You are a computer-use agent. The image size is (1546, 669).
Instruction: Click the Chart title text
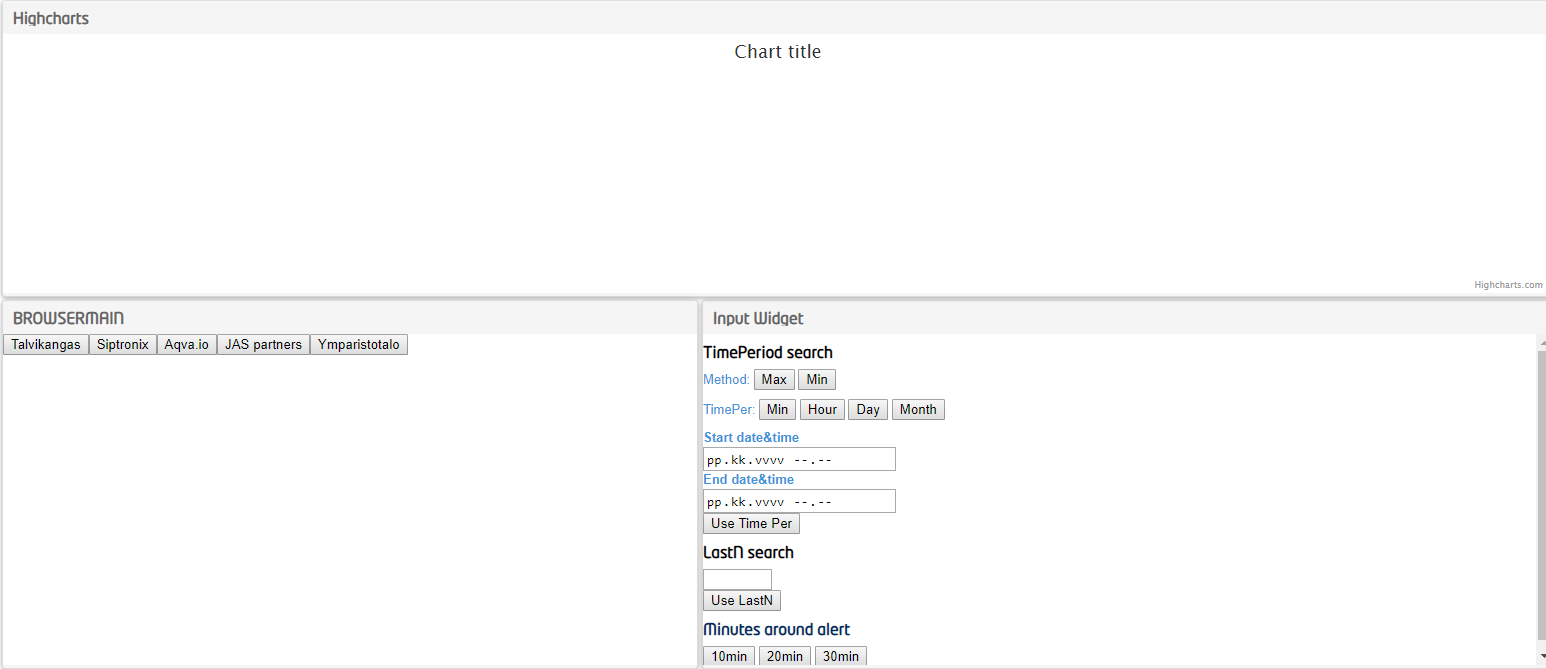click(x=778, y=52)
